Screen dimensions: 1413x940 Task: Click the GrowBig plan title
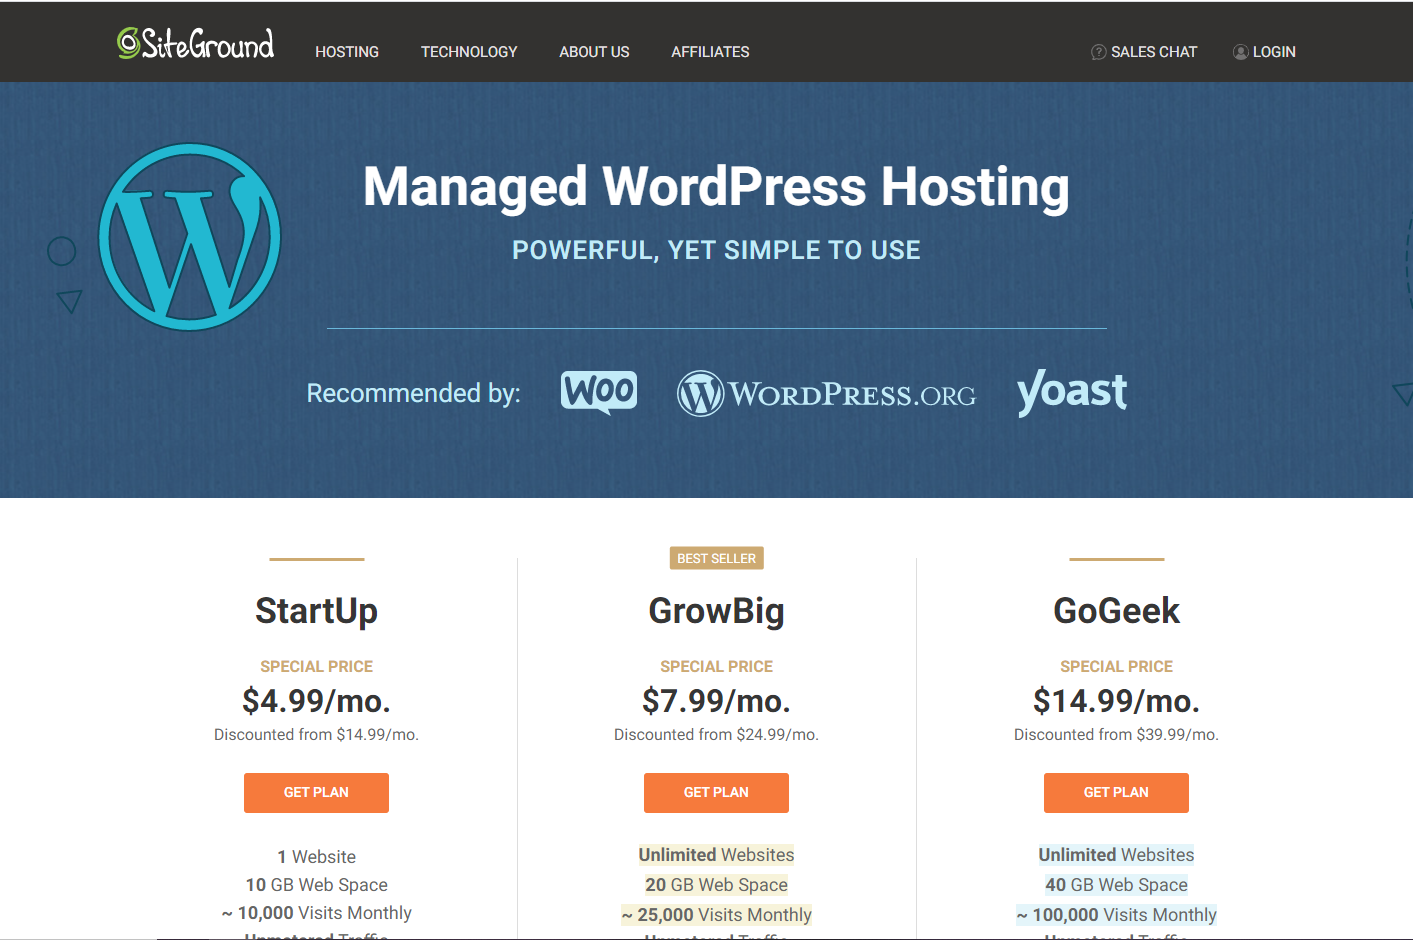tap(716, 611)
